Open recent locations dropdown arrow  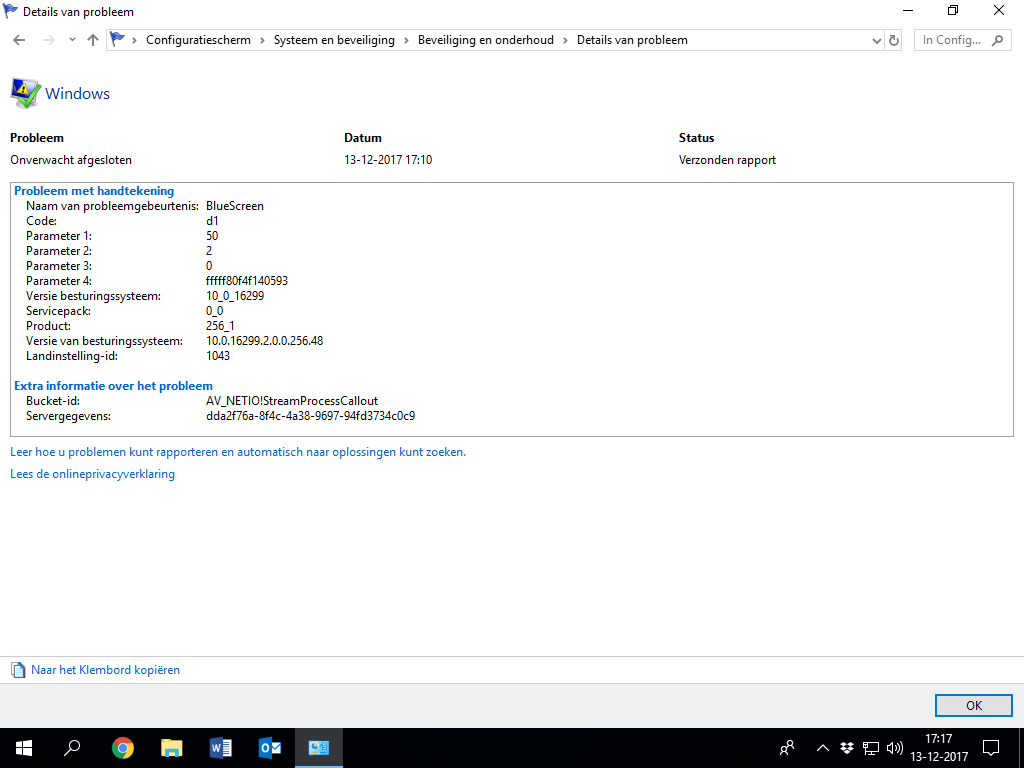click(x=72, y=40)
